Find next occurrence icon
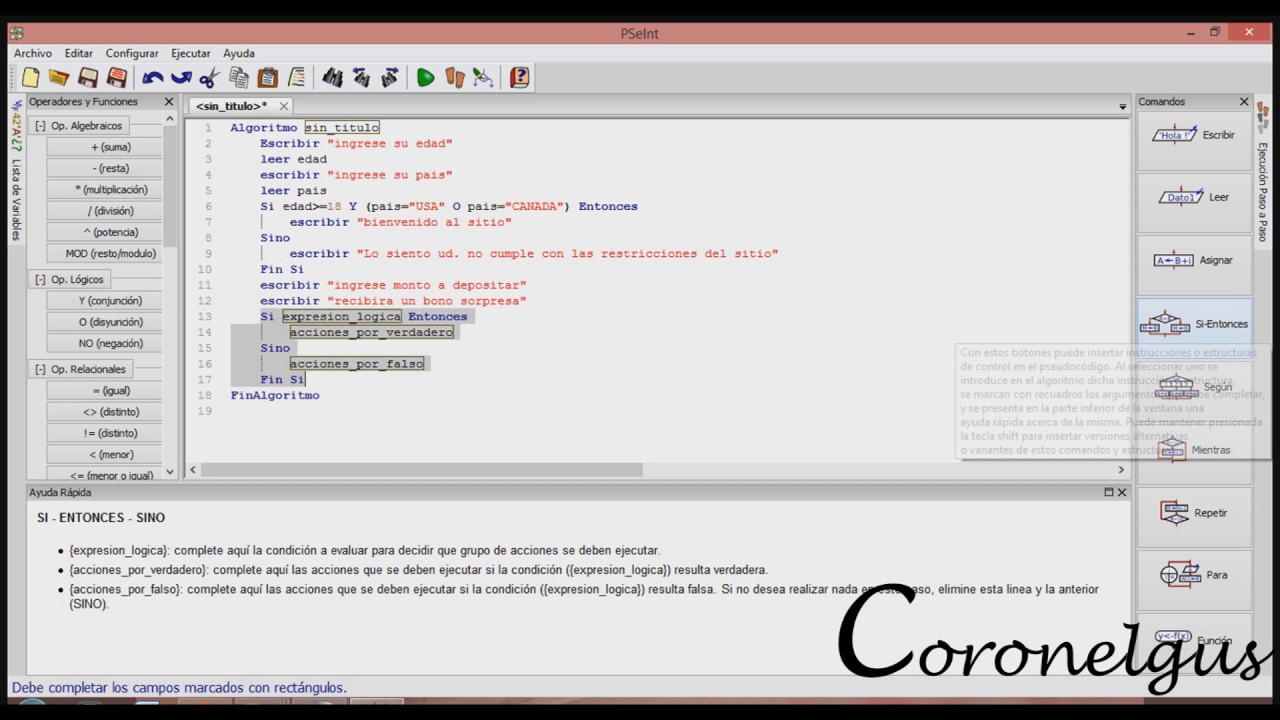 [x=390, y=77]
